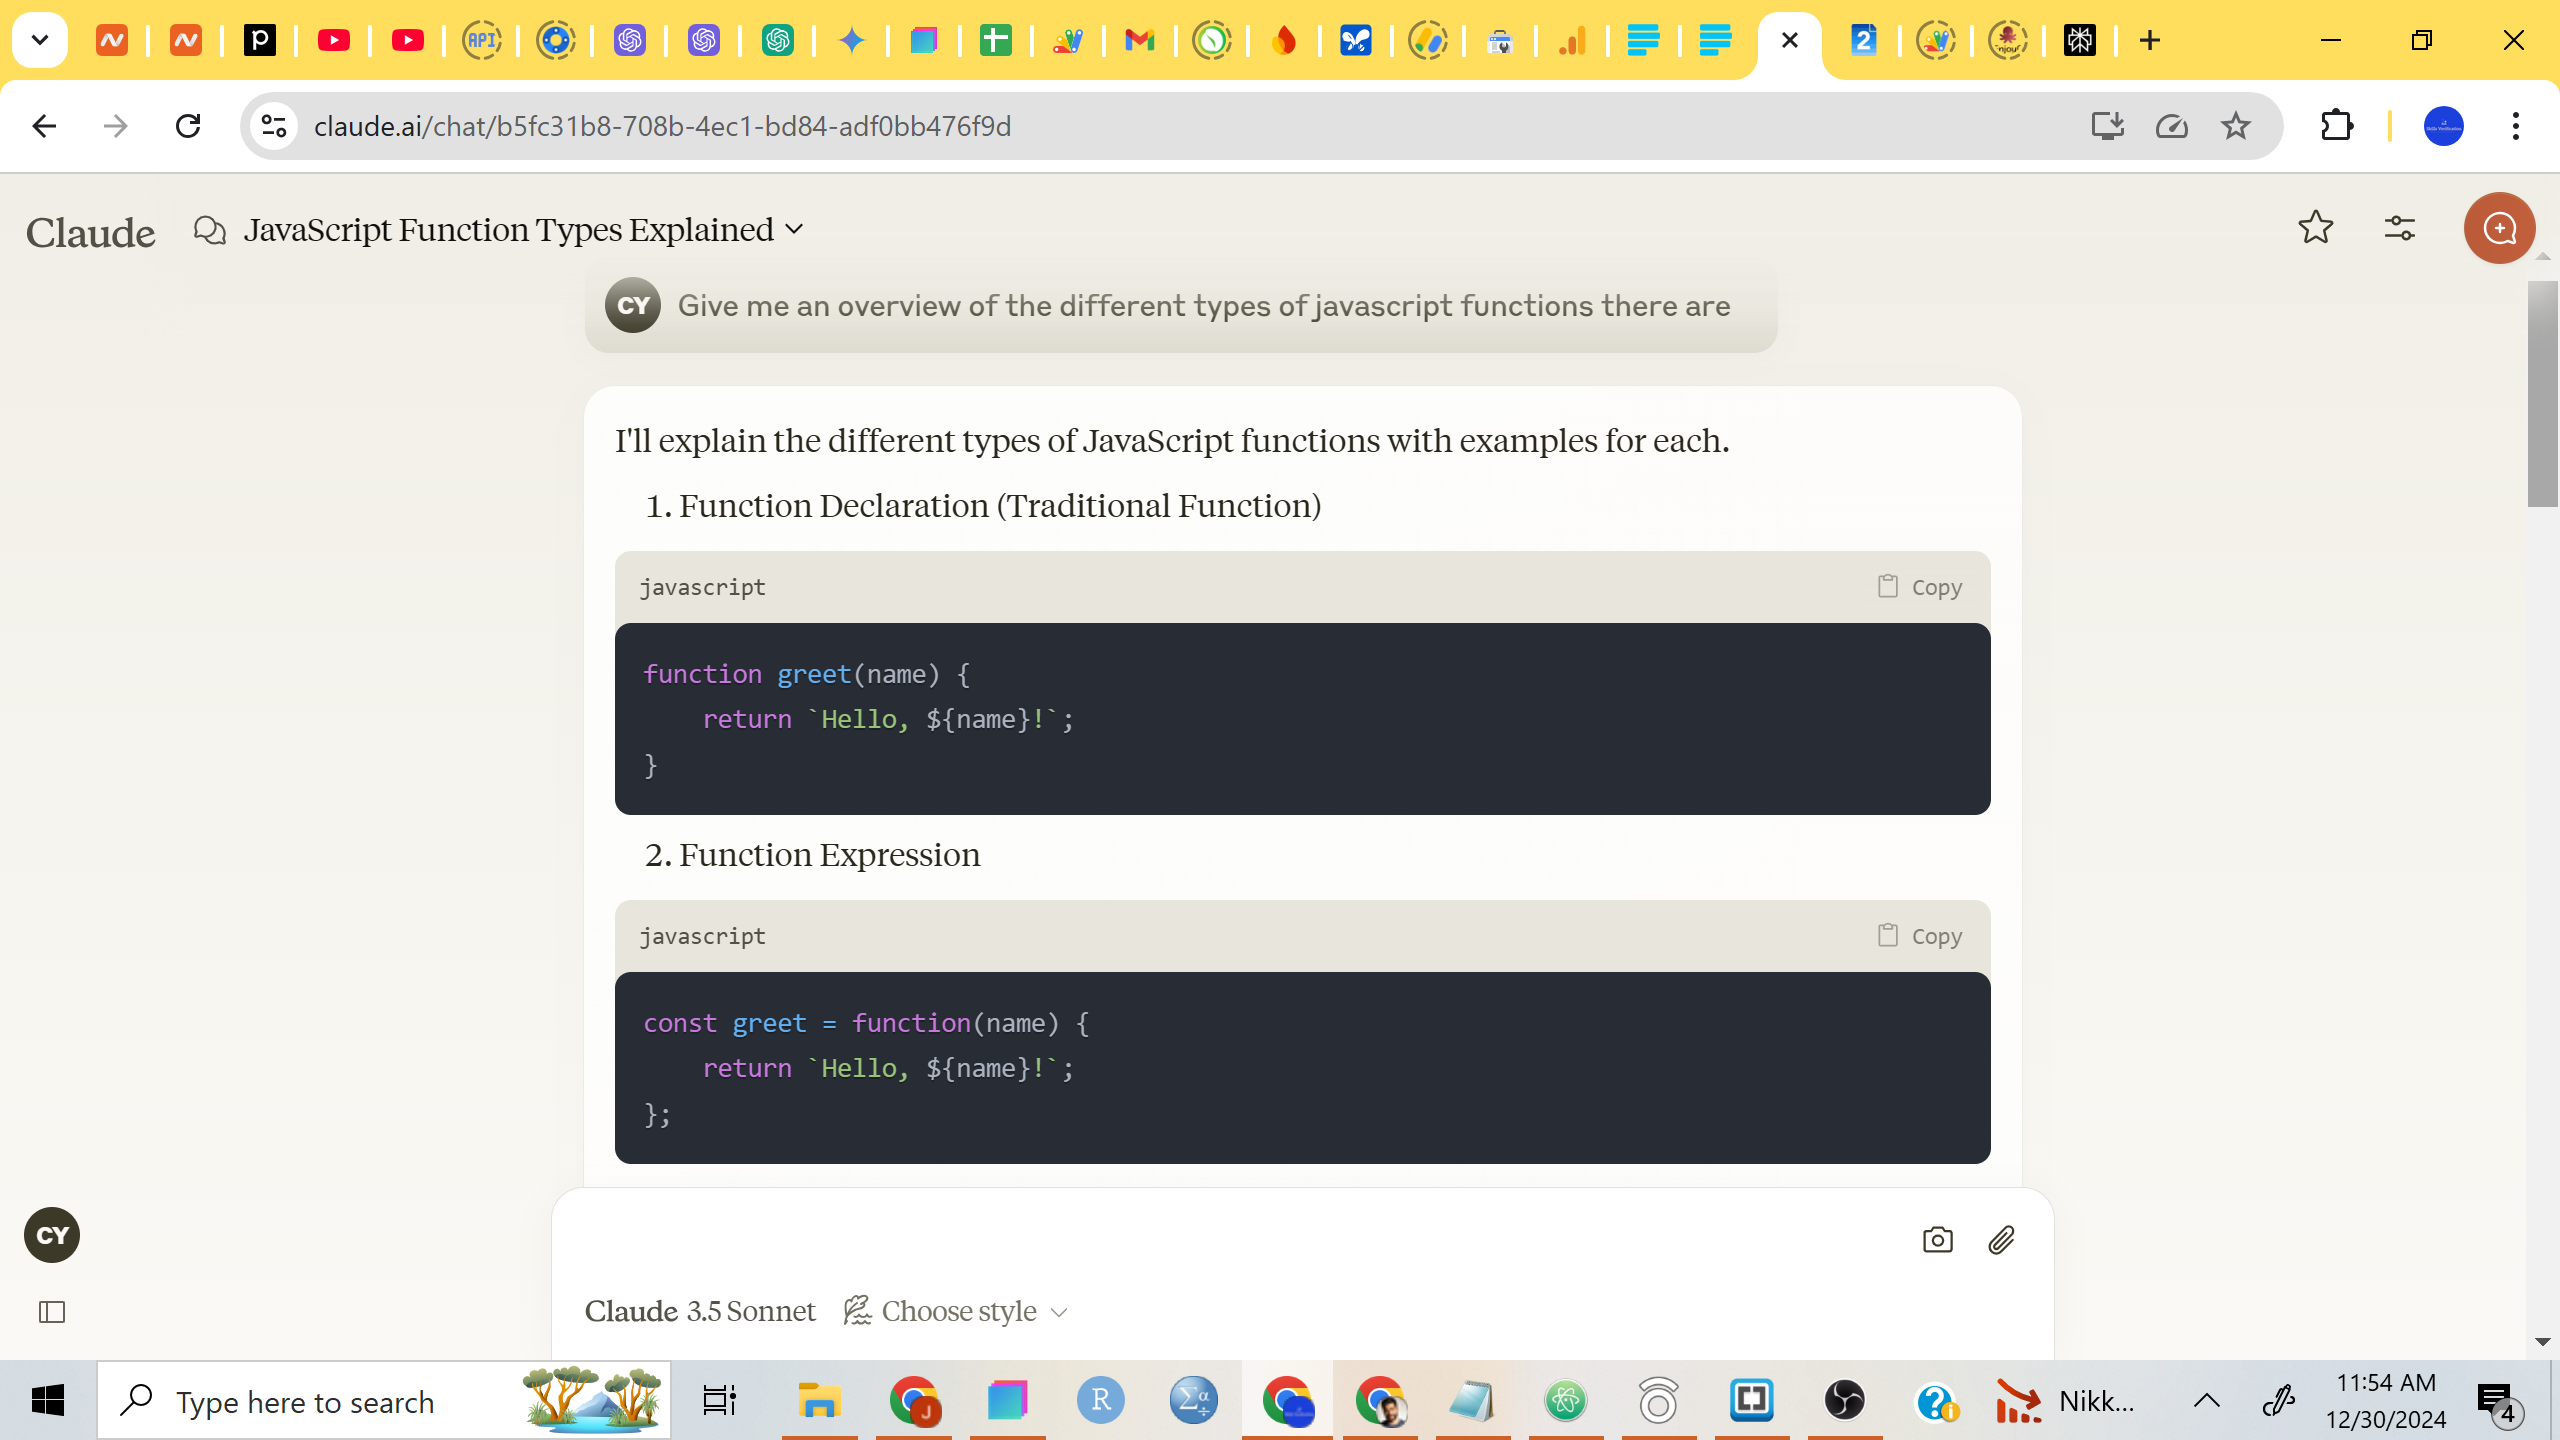Click the sidebar toggle panel icon
The image size is (2560, 1440).
[x=53, y=1312]
